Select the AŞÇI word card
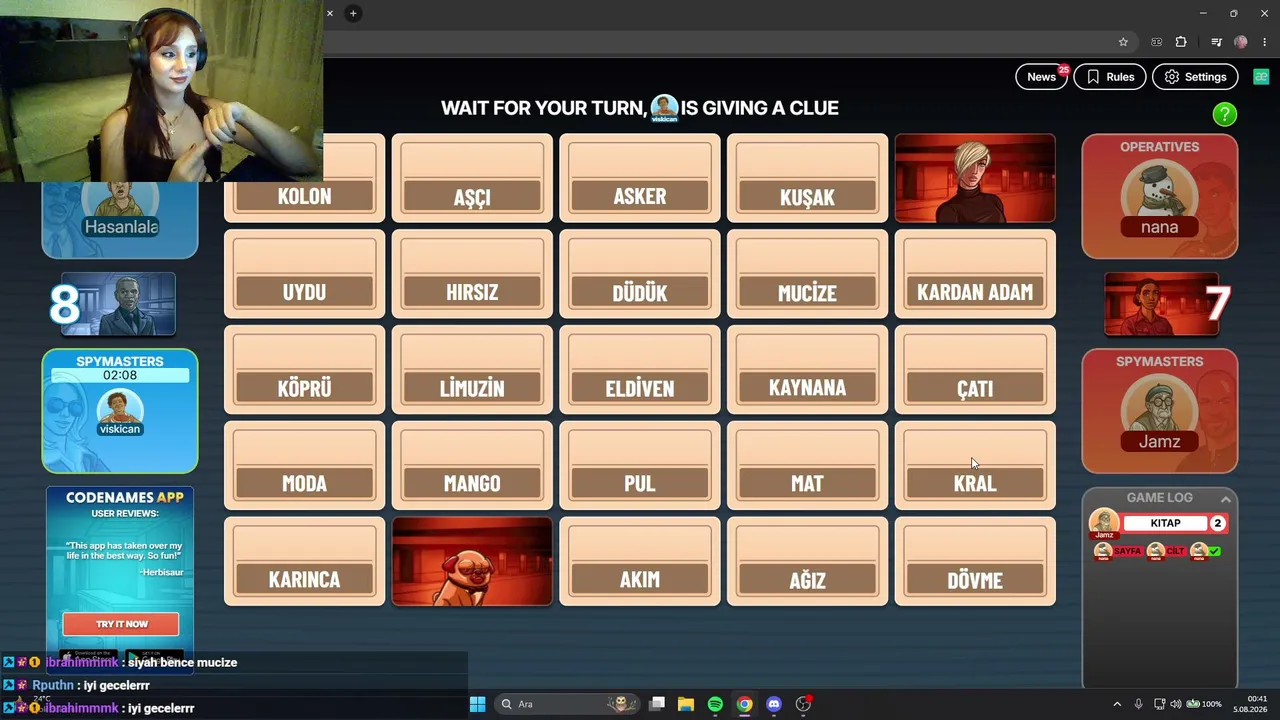 [x=472, y=178]
